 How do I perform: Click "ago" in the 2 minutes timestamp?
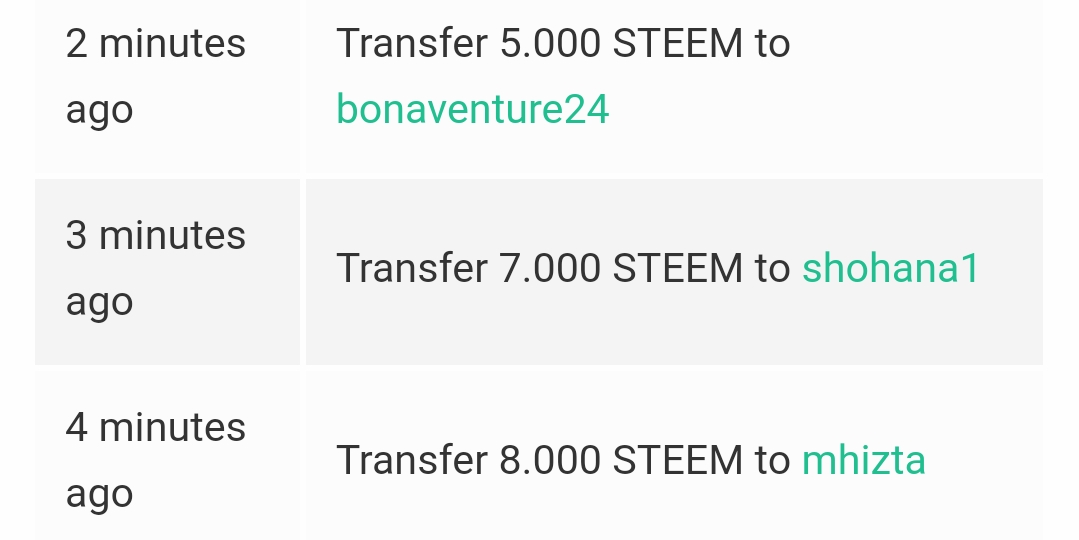pos(99,110)
